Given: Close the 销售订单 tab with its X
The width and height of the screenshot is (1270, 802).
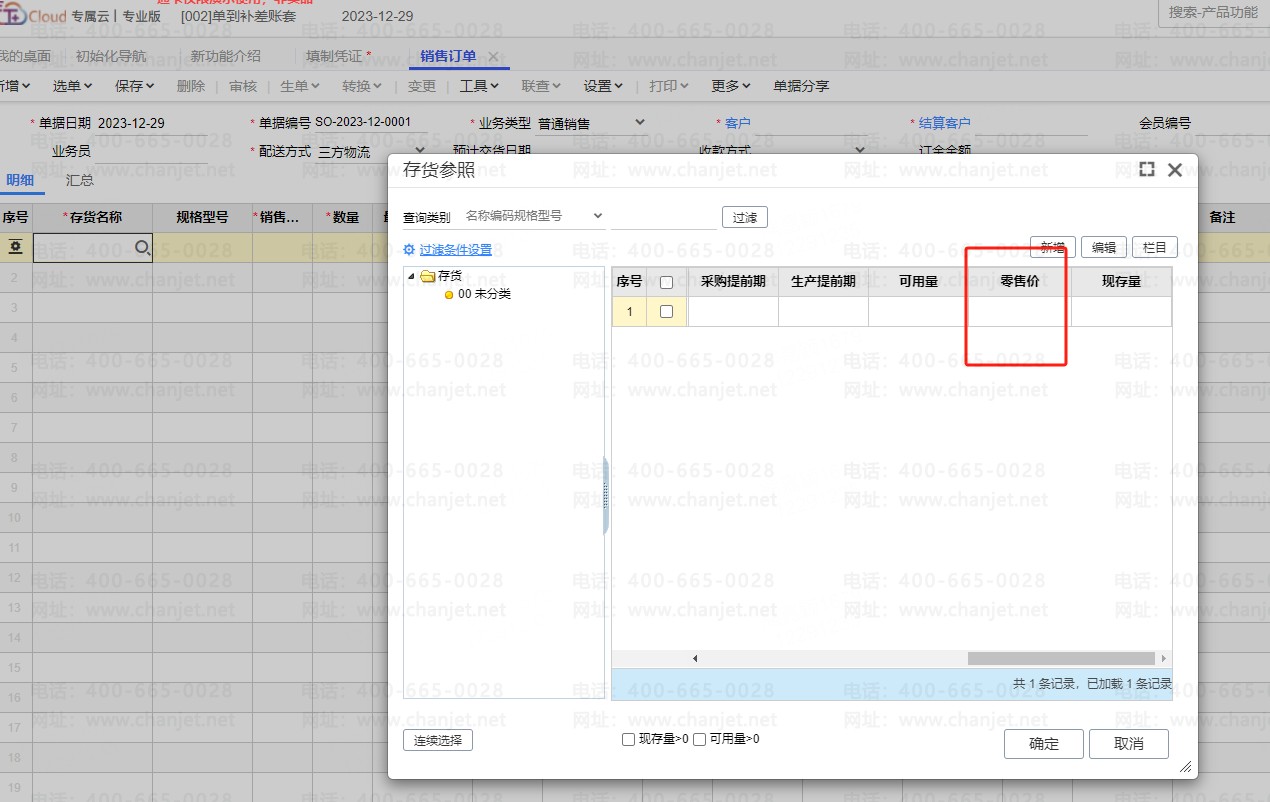Looking at the screenshot, I should click(493, 56).
